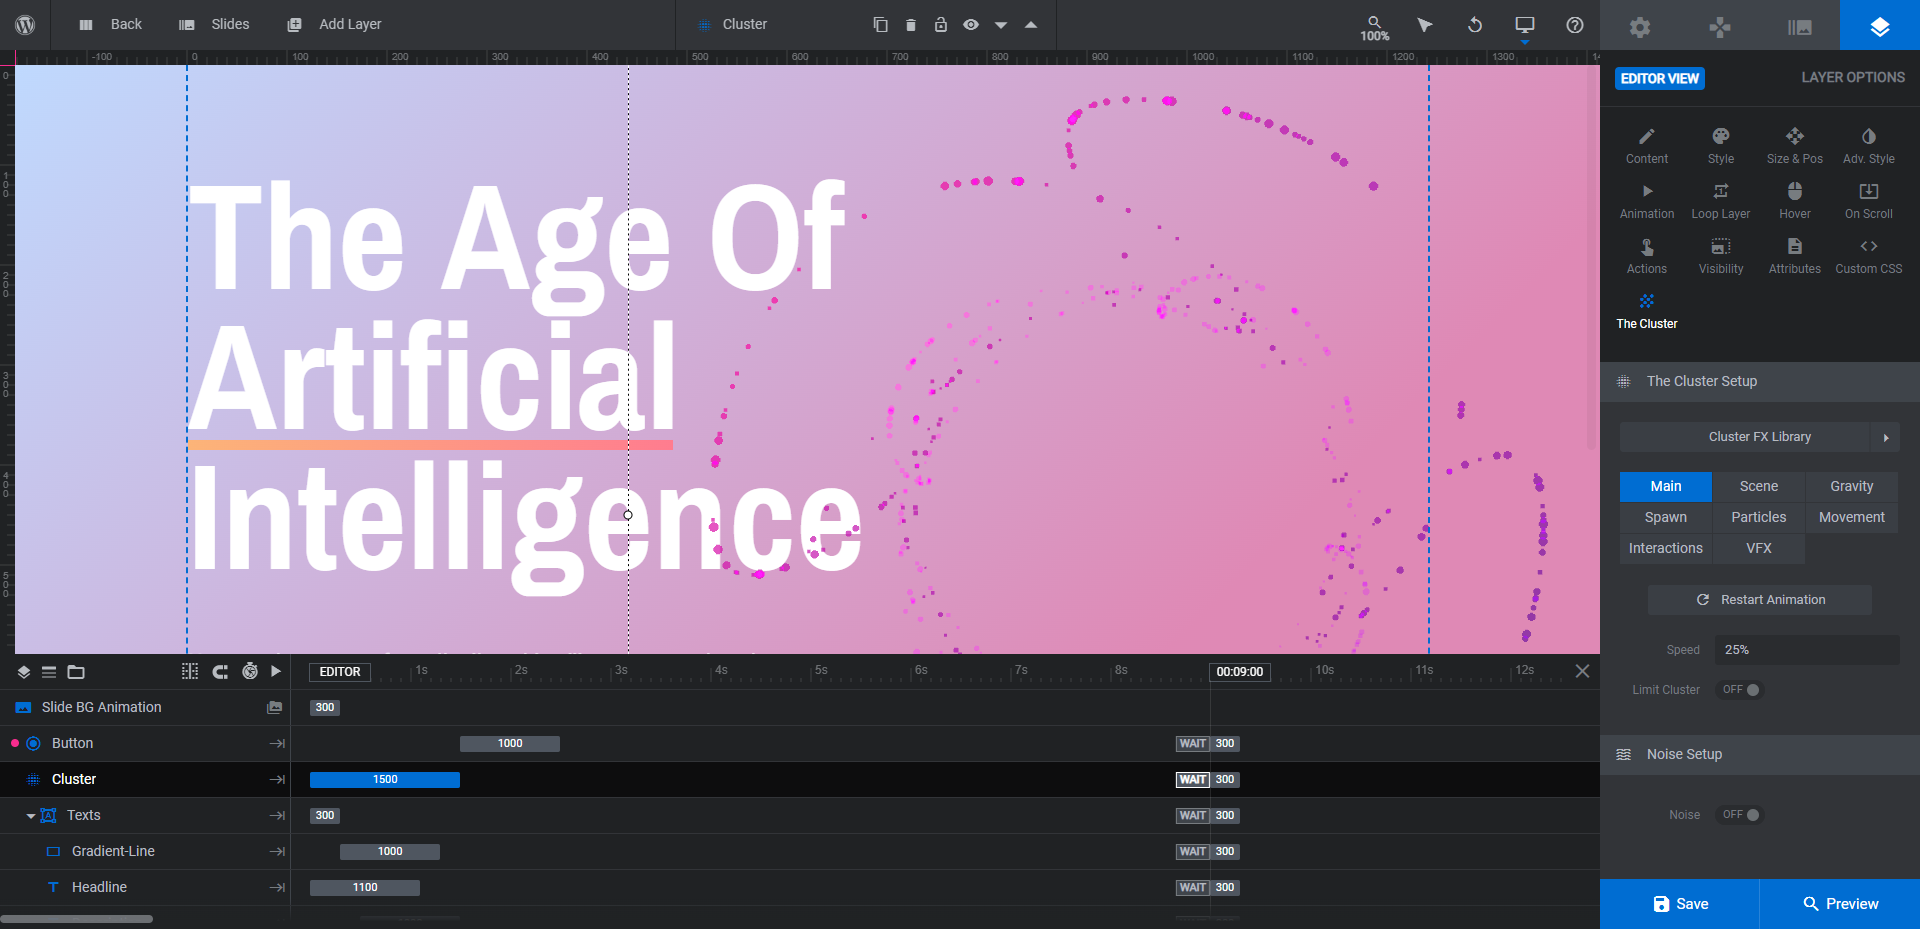The height and width of the screenshot is (929, 1920).
Task: Open the Visibility options
Action: tap(1721, 256)
